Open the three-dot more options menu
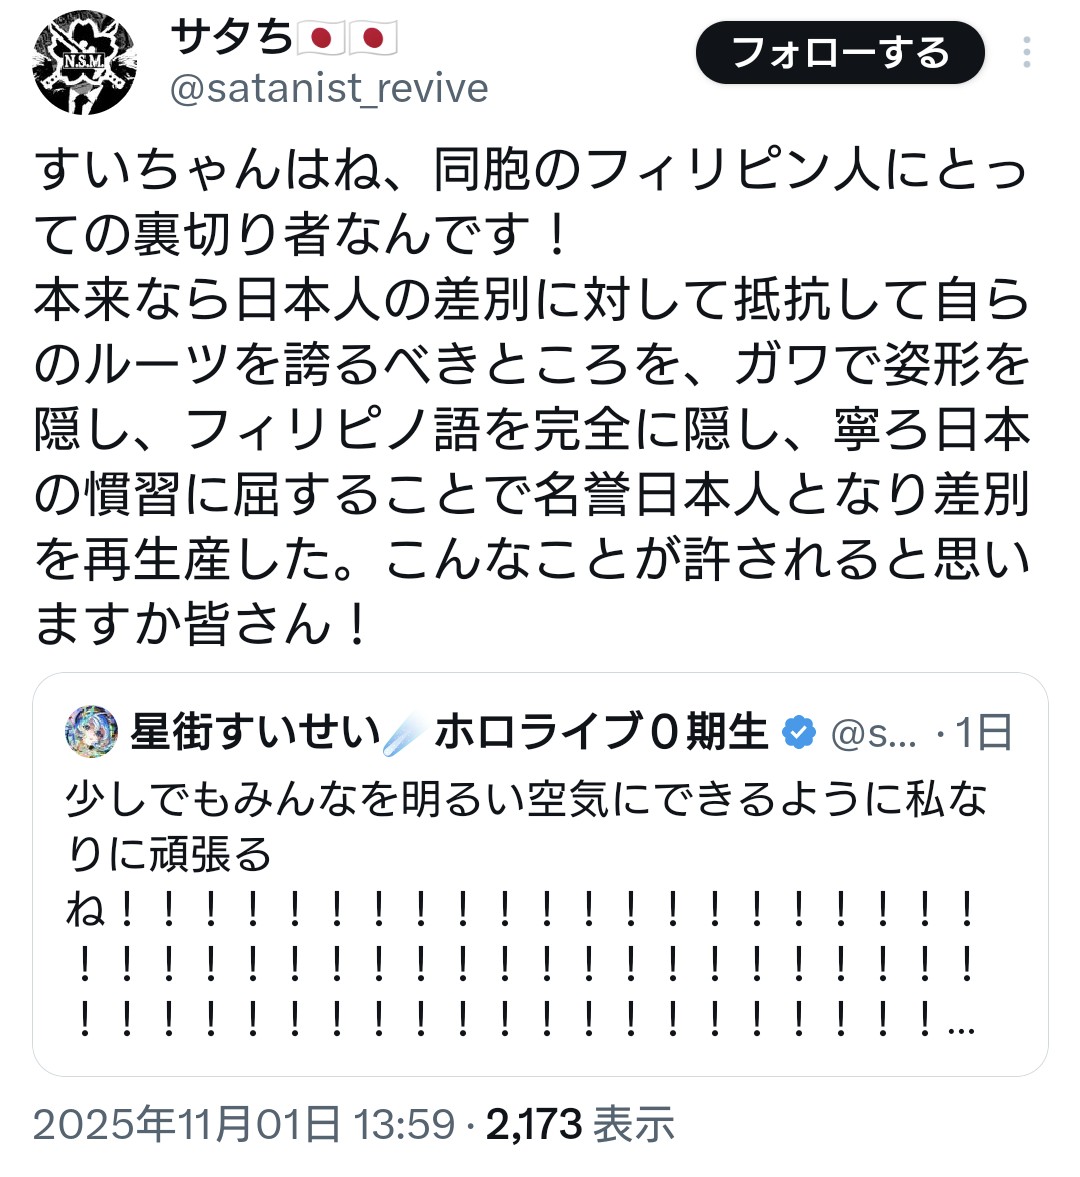 pyautogui.click(x=1026, y=53)
